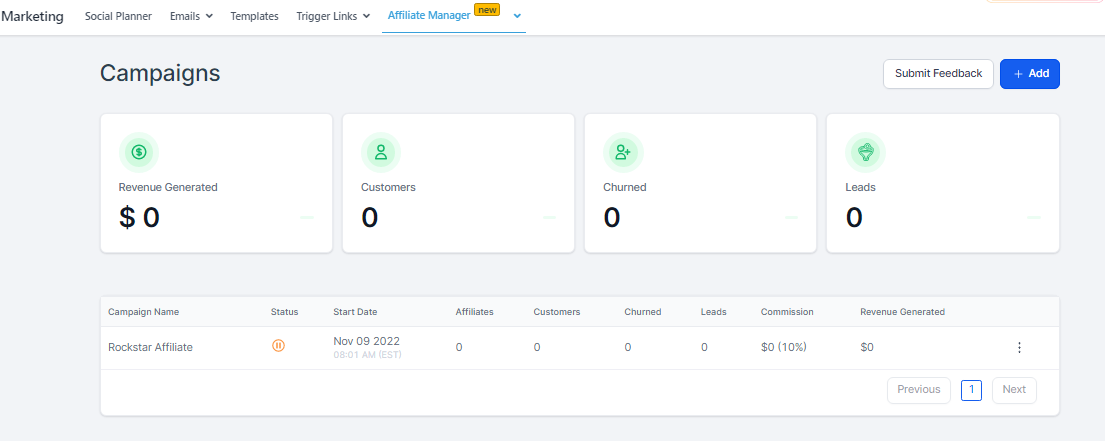Click the Leads funnel icon
Screen dimensions: 1105x441
tap(865, 152)
